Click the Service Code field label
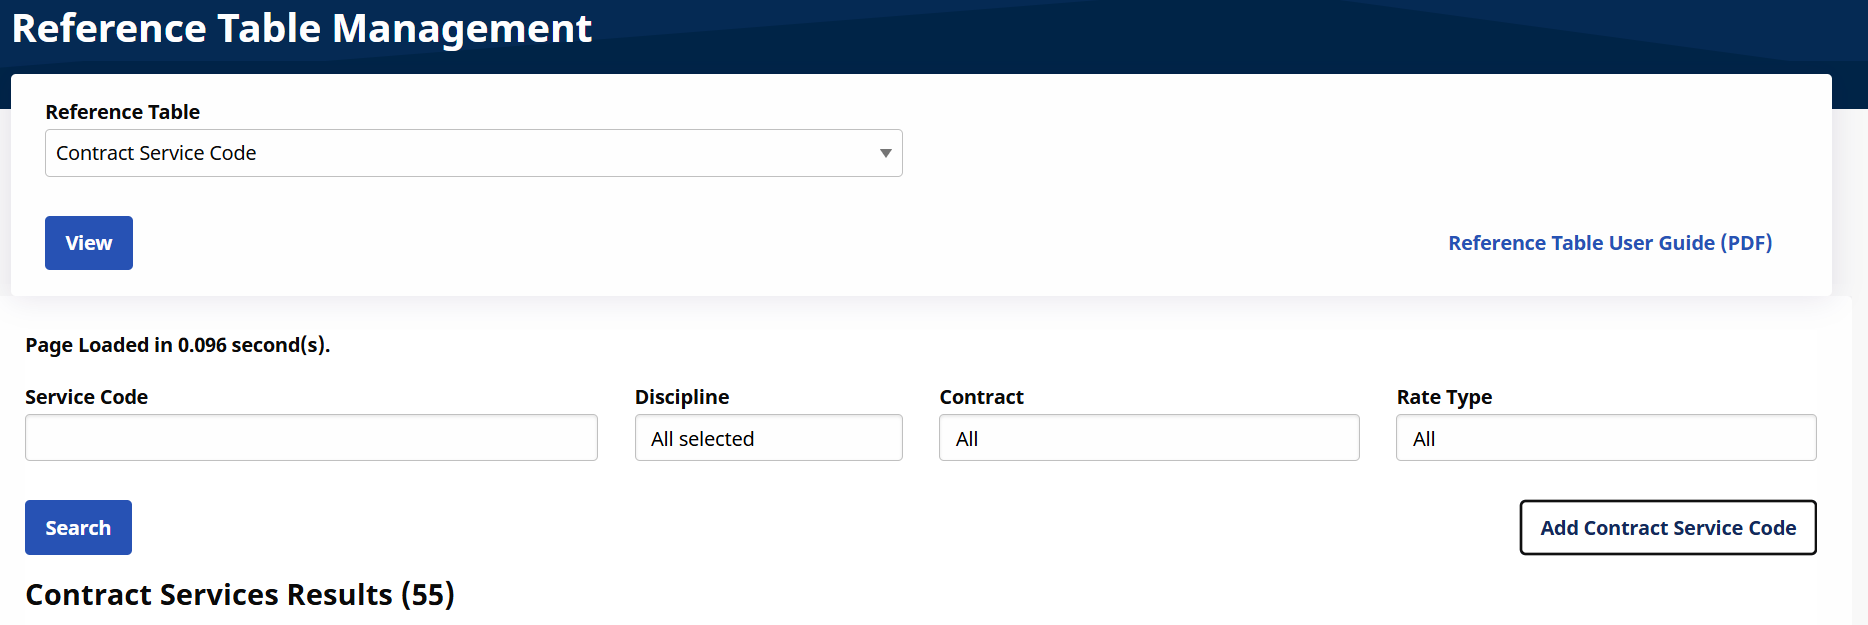 (x=87, y=397)
